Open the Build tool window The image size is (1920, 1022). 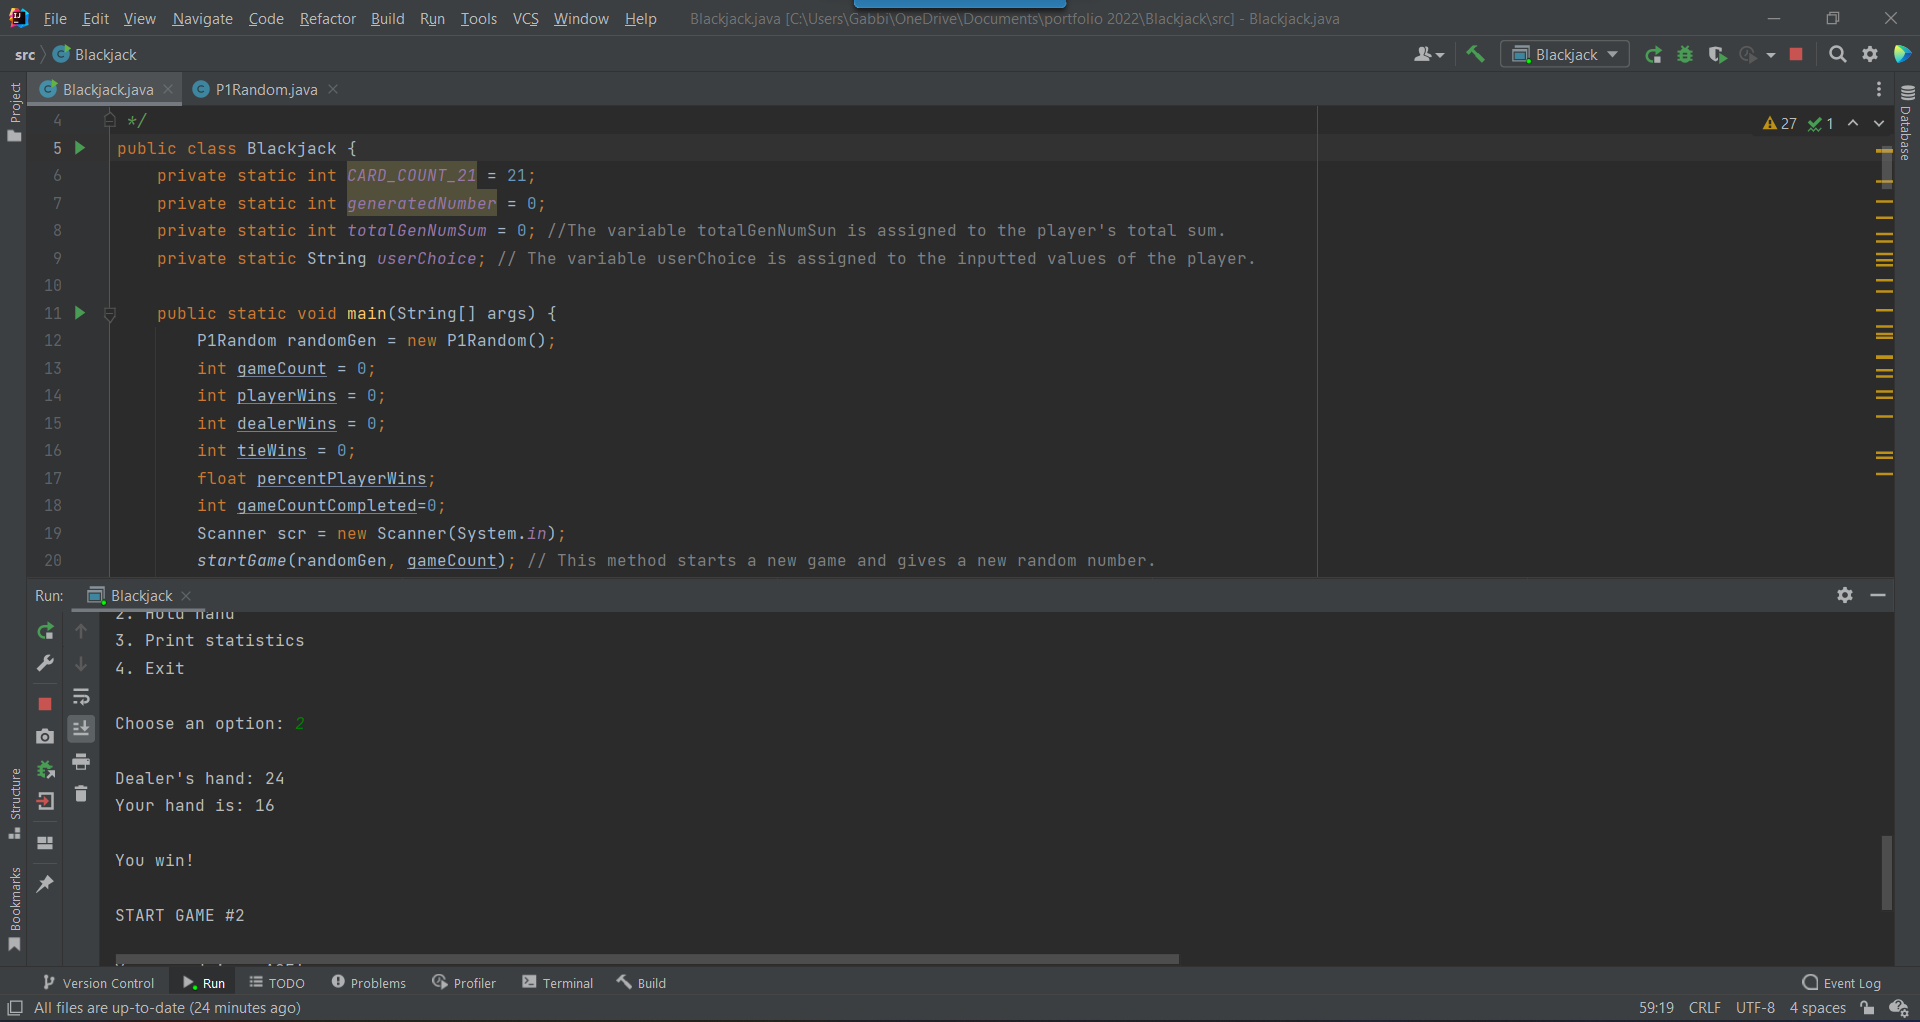(641, 983)
